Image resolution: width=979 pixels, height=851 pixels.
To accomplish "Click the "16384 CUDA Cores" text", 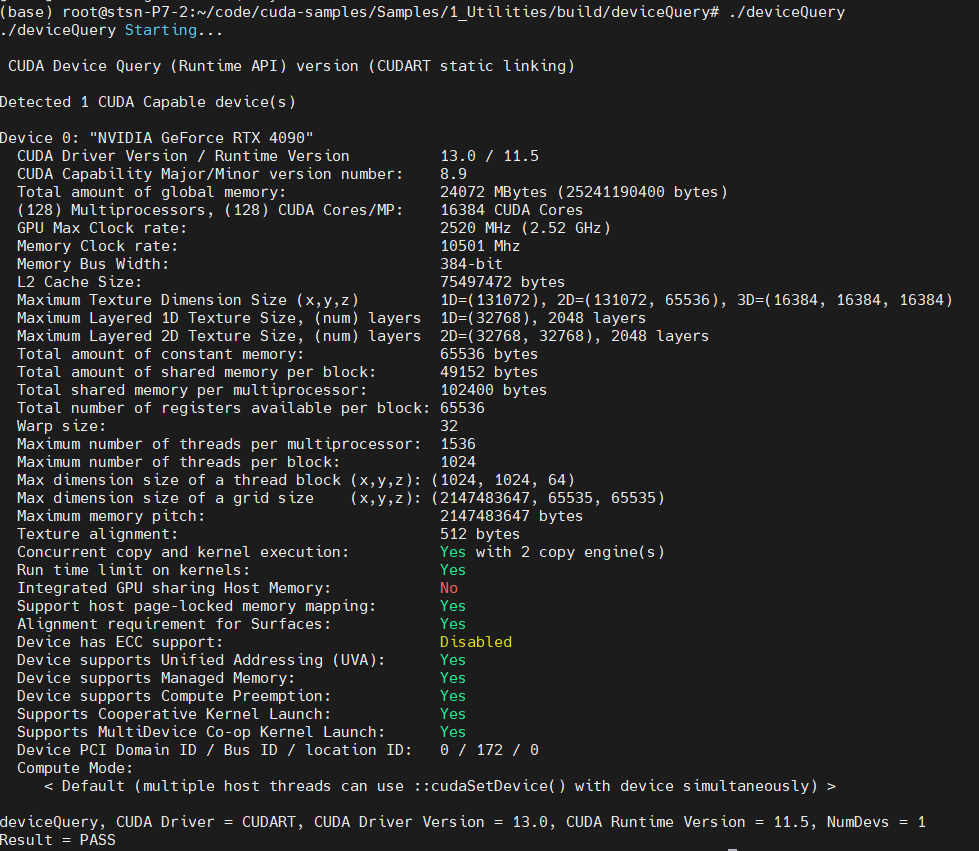I will coord(511,210).
